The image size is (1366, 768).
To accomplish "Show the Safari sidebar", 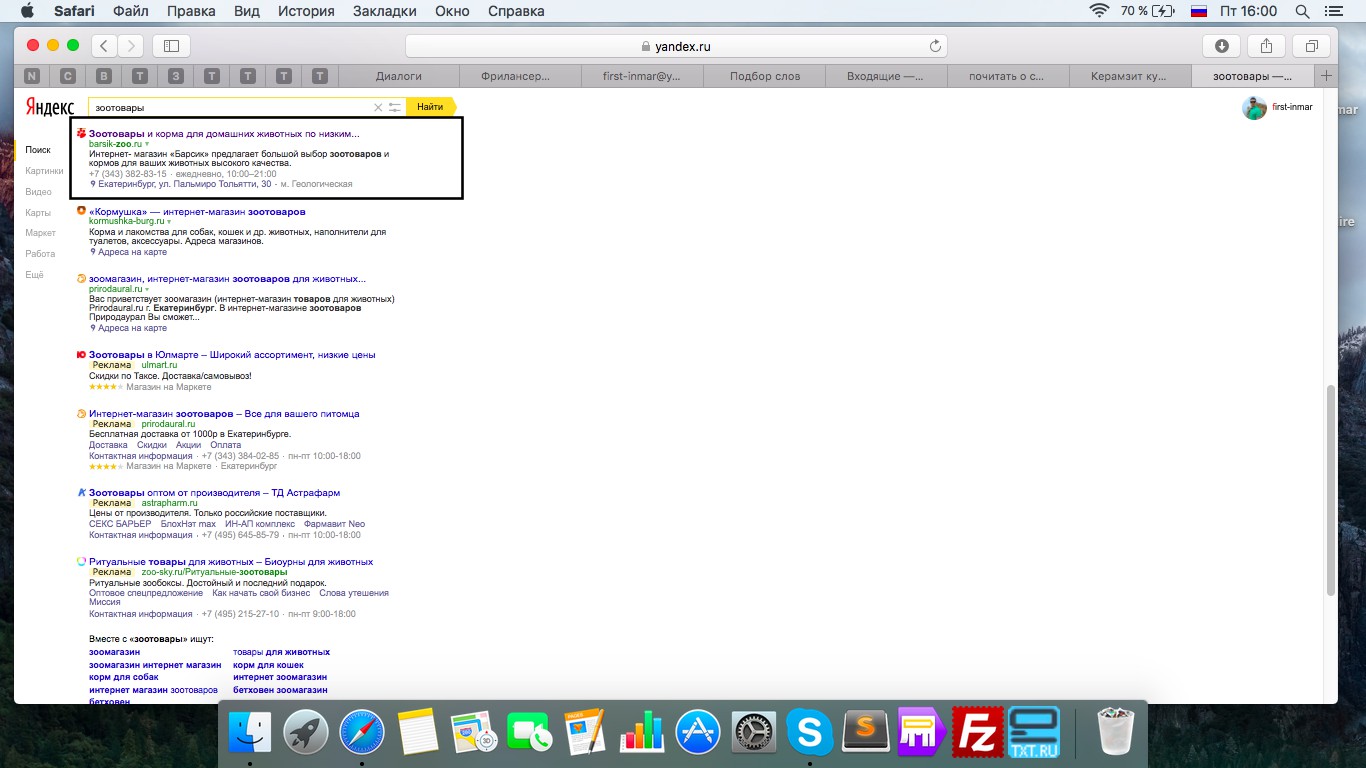I will [171, 46].
